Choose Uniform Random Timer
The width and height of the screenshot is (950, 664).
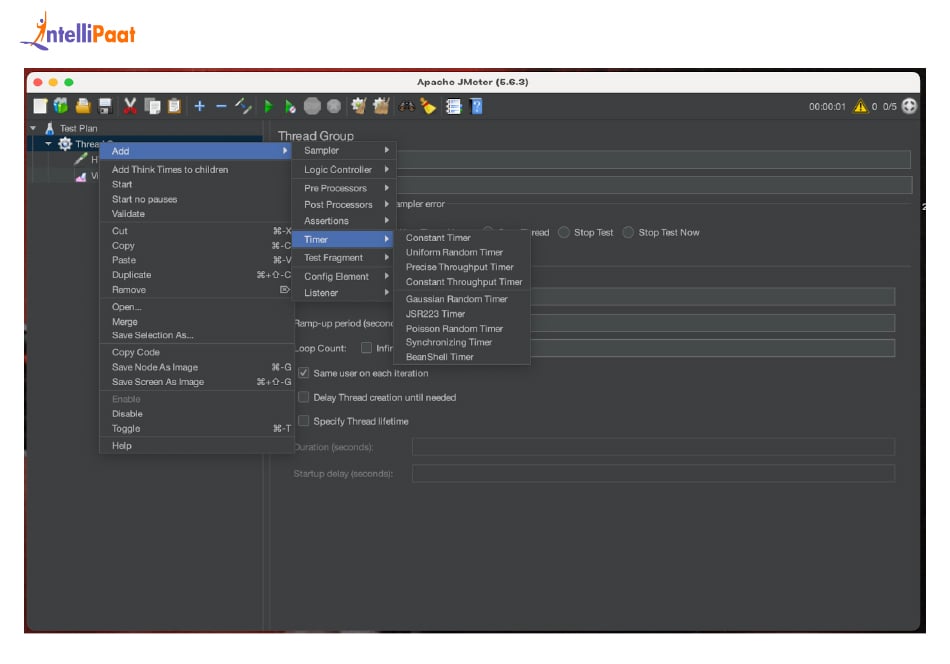point(454,253)
